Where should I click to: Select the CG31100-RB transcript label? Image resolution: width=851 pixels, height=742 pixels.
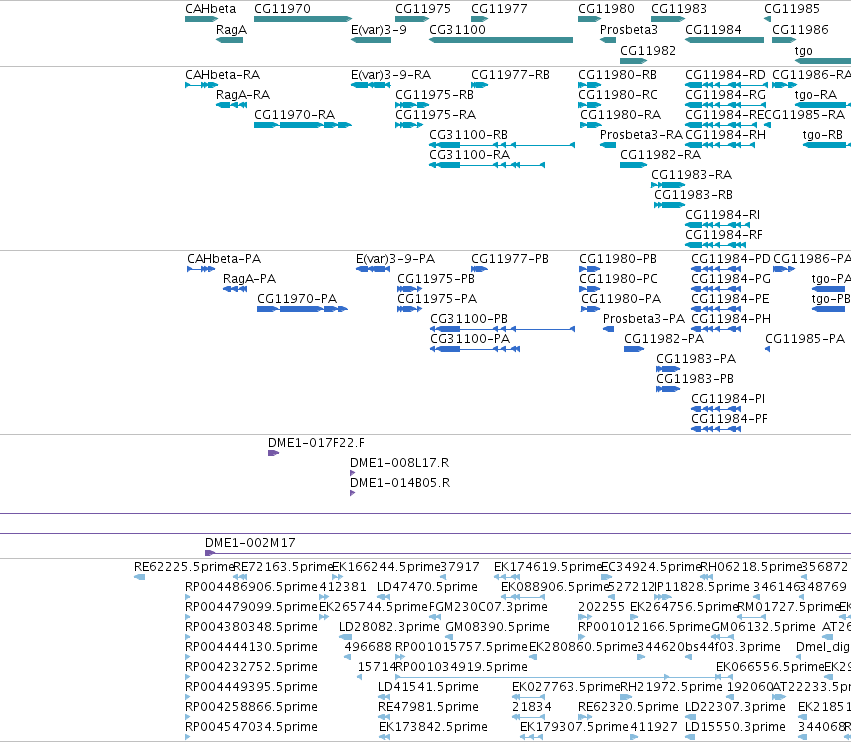pos(468,135)
